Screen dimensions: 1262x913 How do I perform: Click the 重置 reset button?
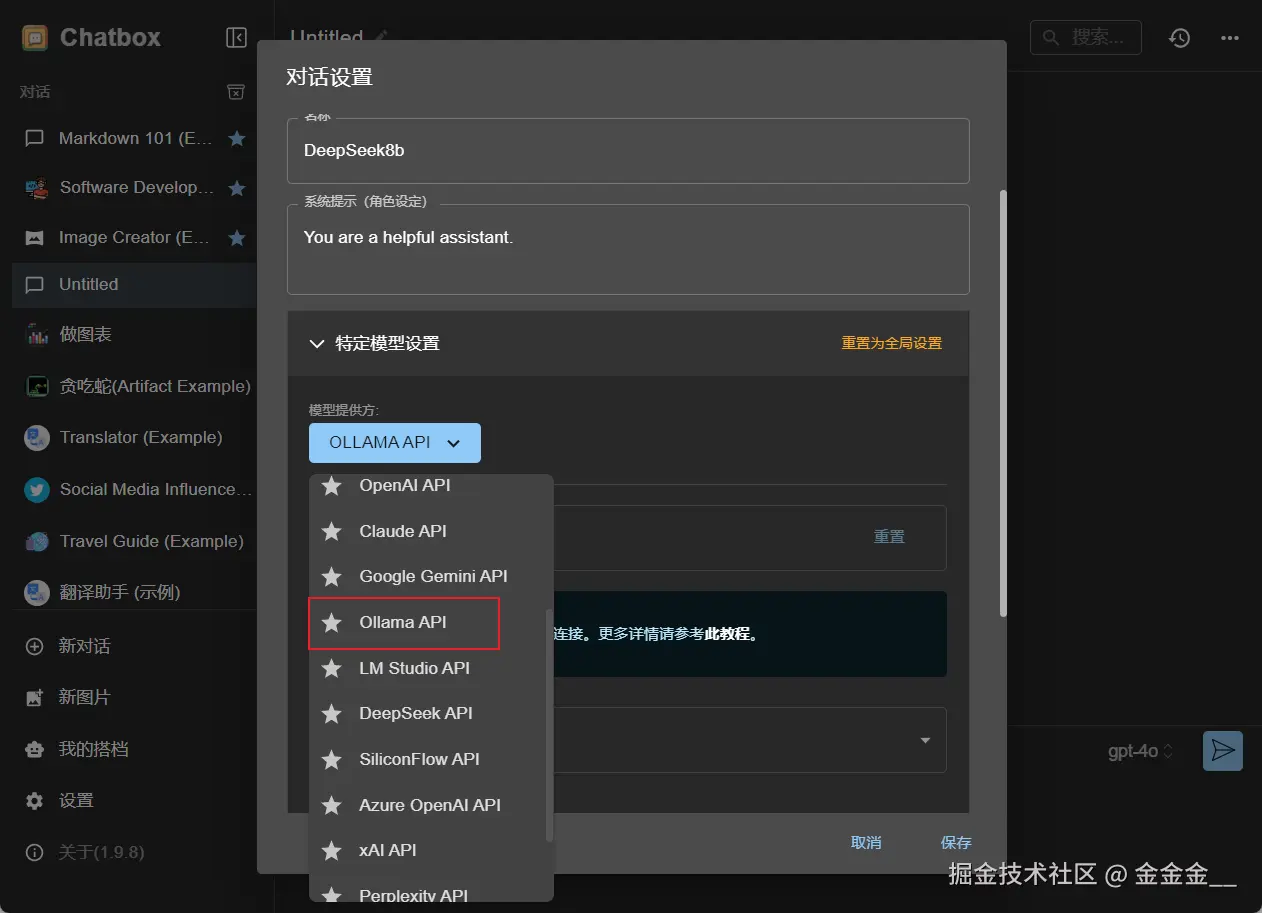(x=889, y=537)
